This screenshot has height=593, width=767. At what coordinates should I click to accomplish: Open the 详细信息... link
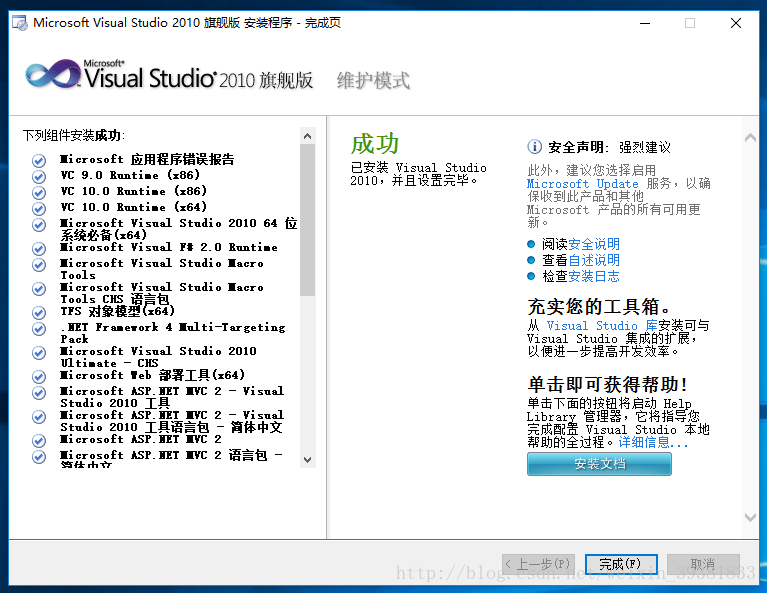pos(654,442)
